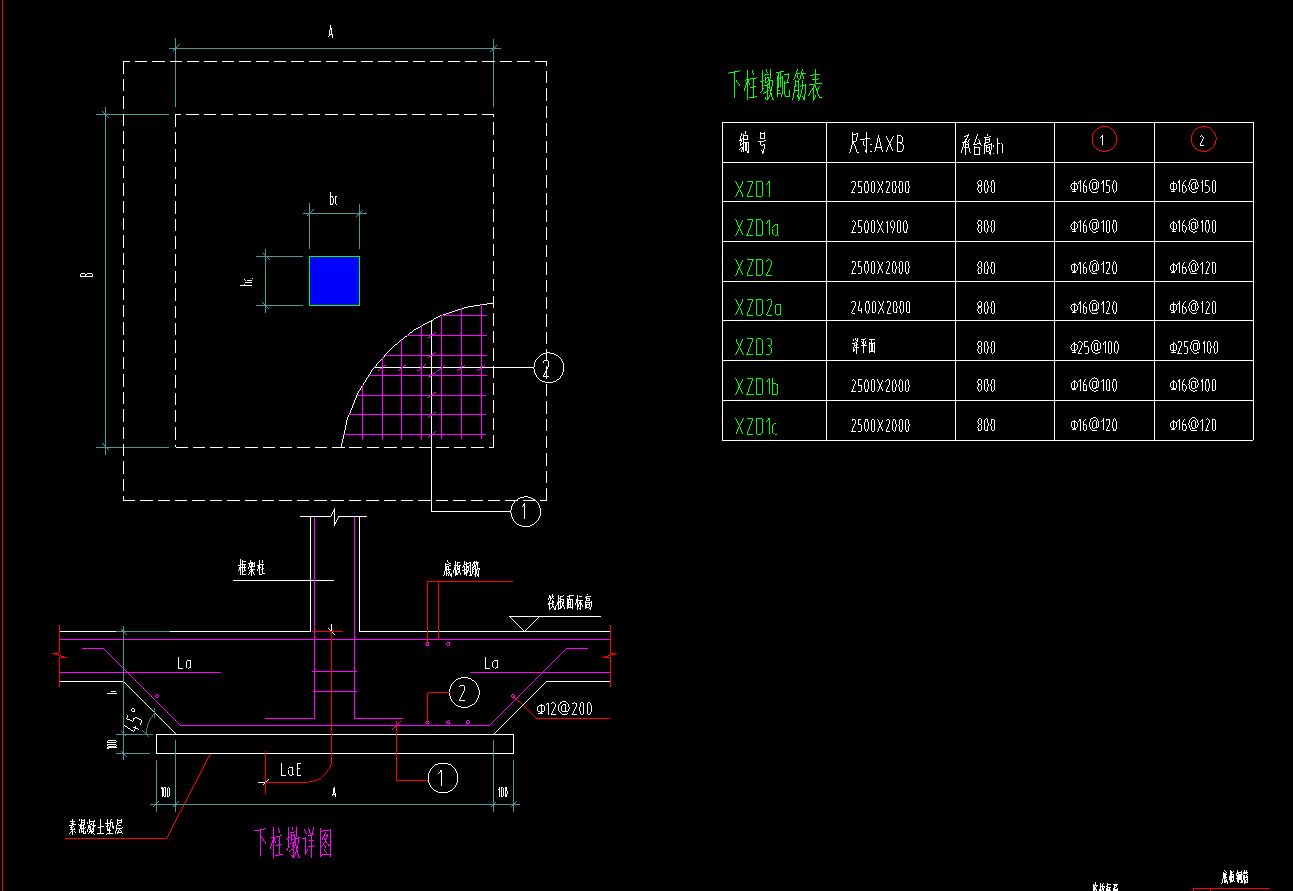
Task: Click Φ25@100 under column 1 in XZD3 row
Action: click(1093, 348)
